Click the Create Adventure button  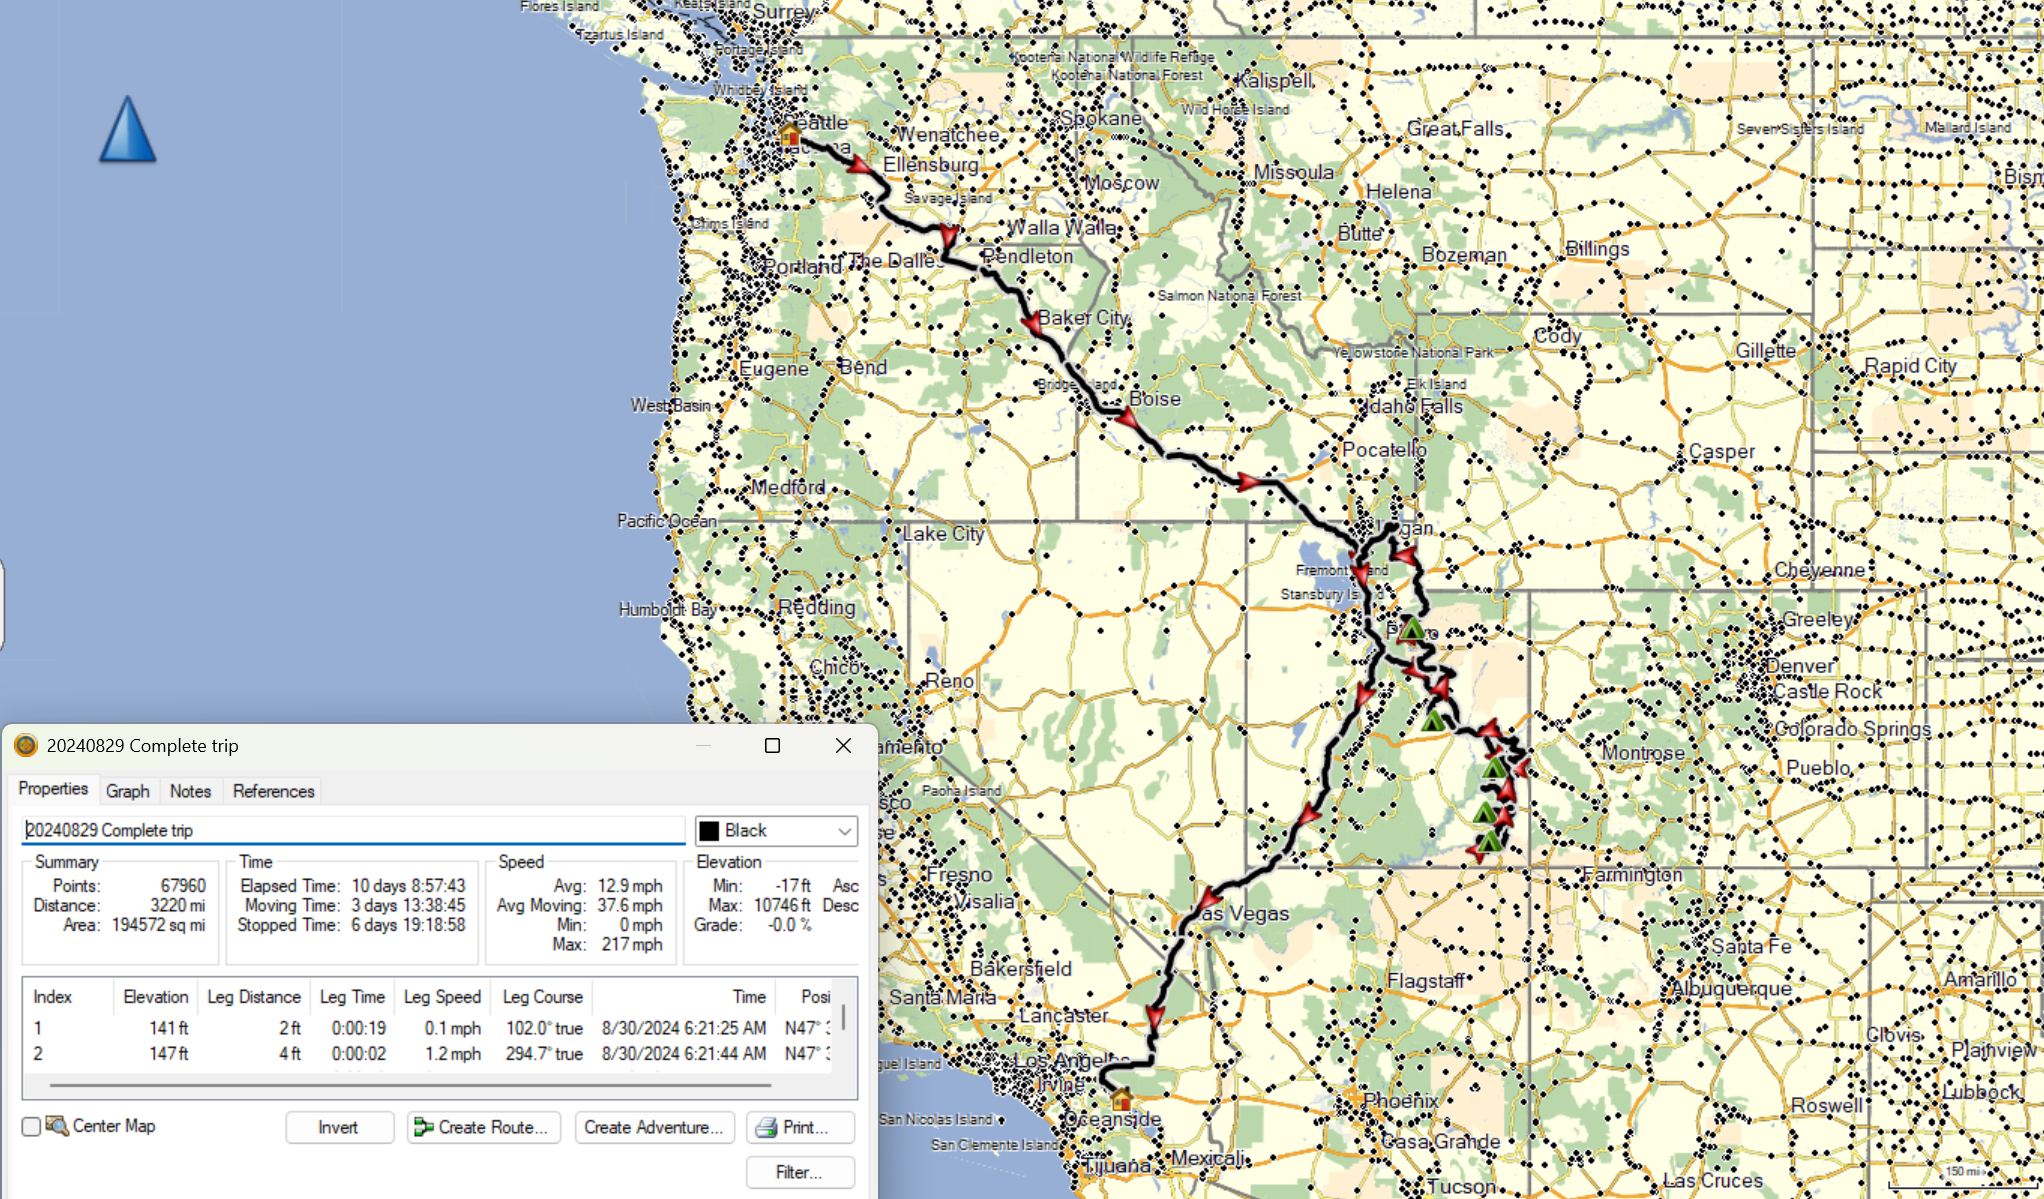(x=654, y=1127)
